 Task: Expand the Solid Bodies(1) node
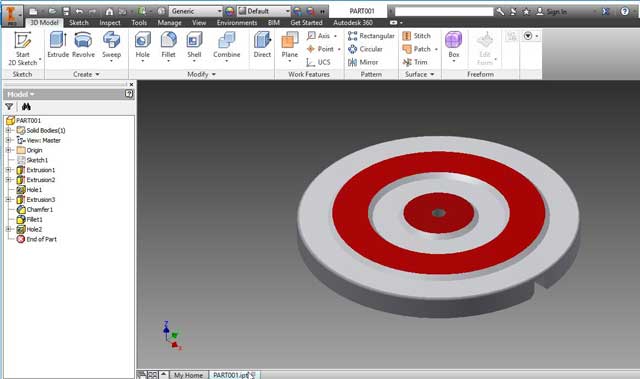pyautogui.click(x=8, y=130)
